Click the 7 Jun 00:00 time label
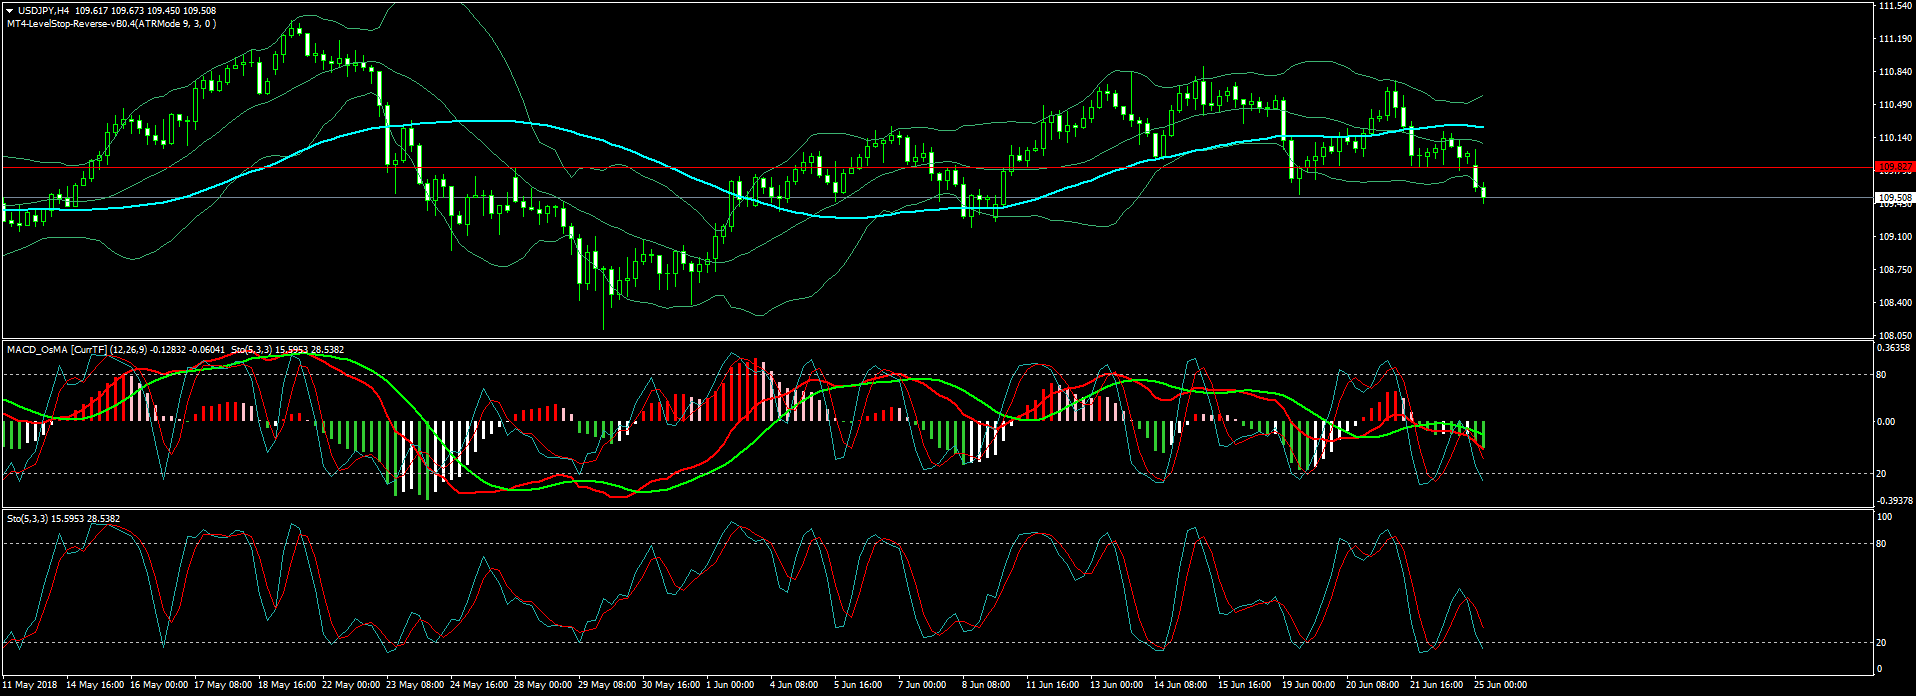 [923, 685]
